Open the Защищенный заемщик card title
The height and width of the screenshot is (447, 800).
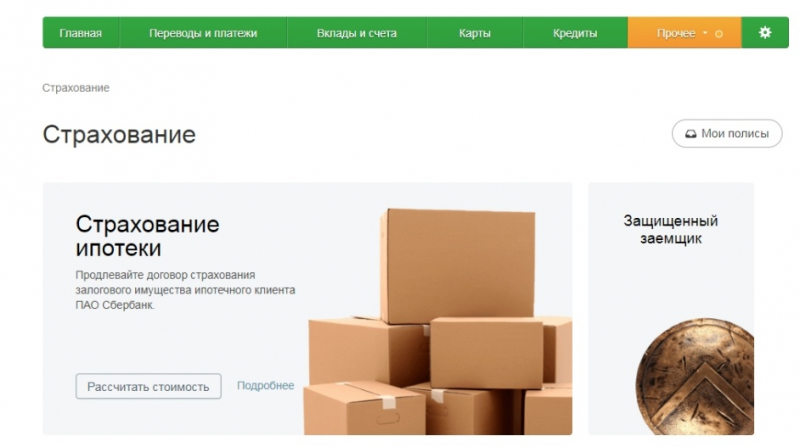670,230
